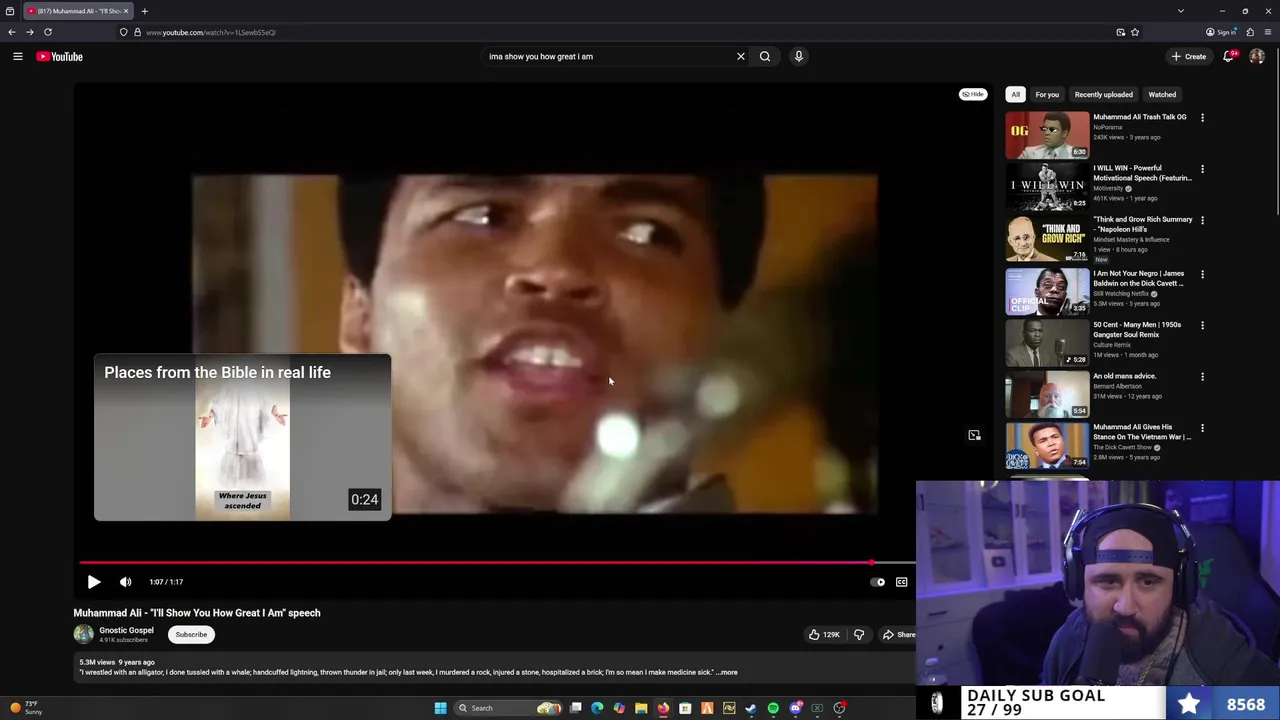The width and height of the screenshot is (1280, 720).
Task: Open the browser tab list dropdown arrow
Action: tap(1181, 11)
